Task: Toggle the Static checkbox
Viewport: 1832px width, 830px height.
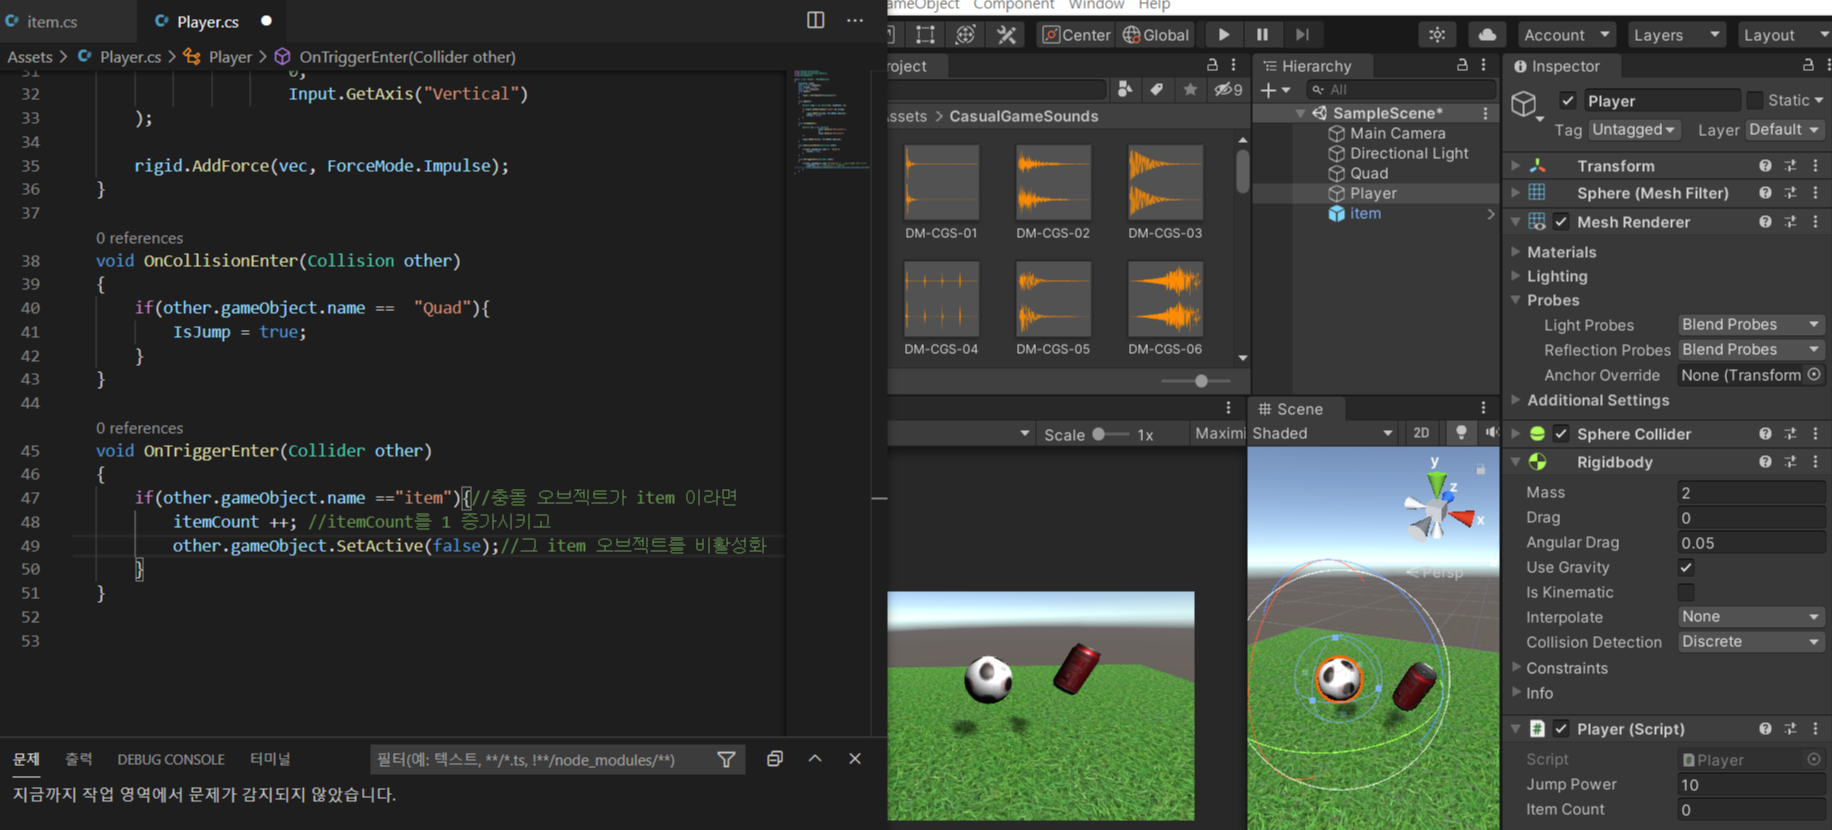Action: (x=1754, y=100)
